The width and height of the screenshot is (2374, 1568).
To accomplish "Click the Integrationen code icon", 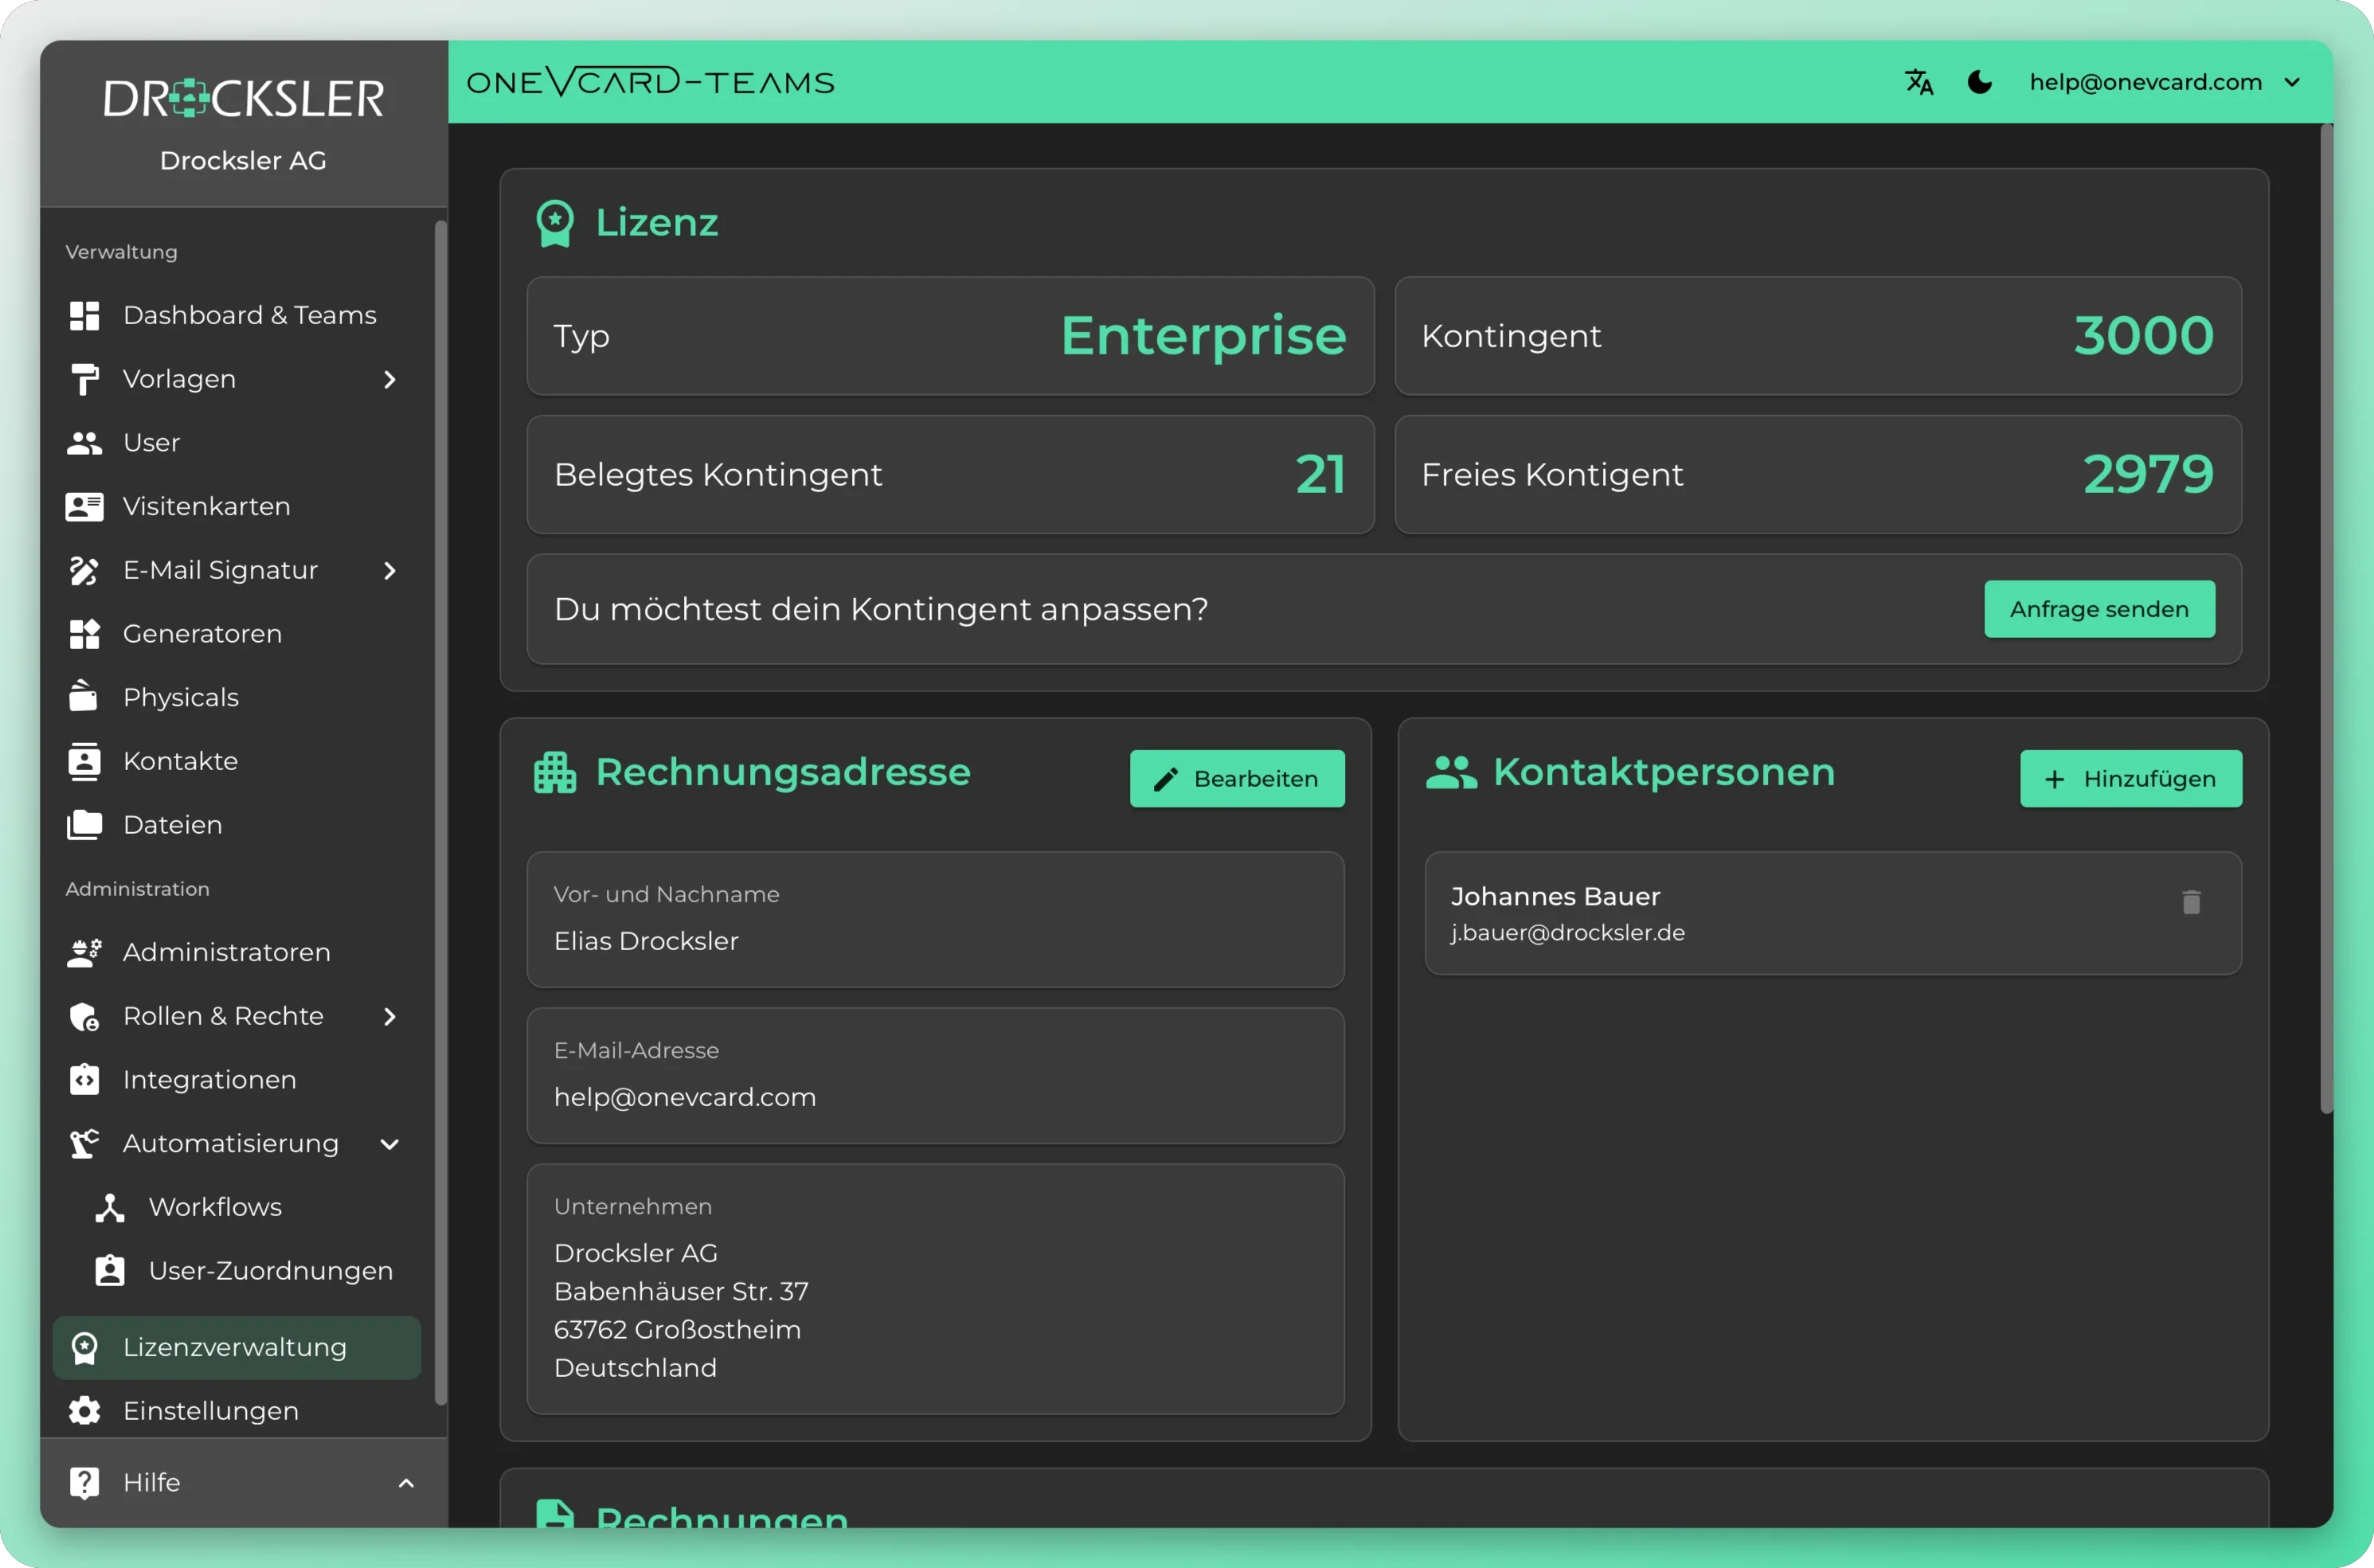I will tap(85, 1079).
